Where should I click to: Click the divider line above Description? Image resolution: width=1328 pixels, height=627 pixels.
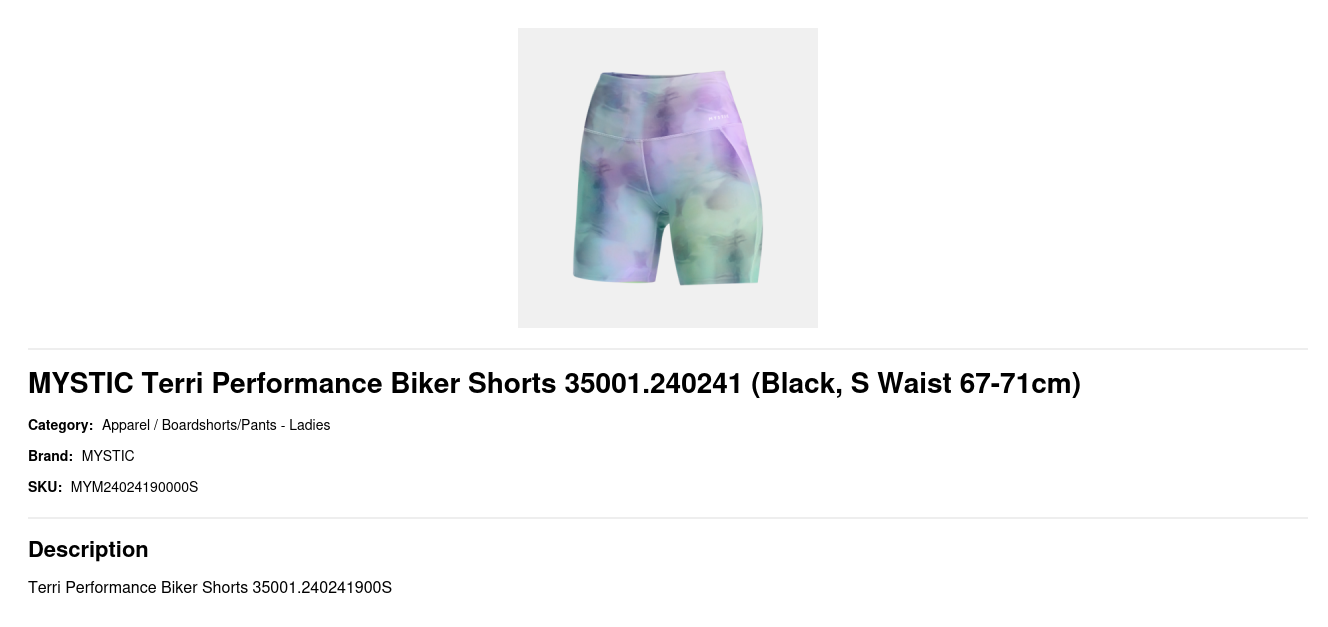tap(668, 518)
